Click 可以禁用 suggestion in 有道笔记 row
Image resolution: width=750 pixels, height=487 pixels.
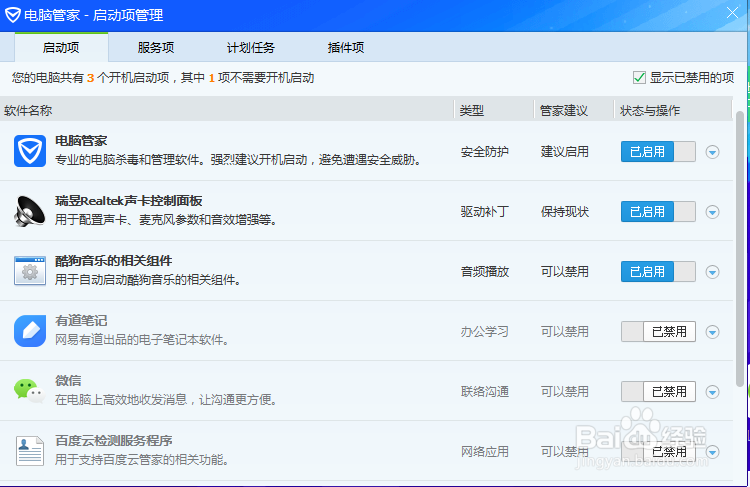(565, 332)
